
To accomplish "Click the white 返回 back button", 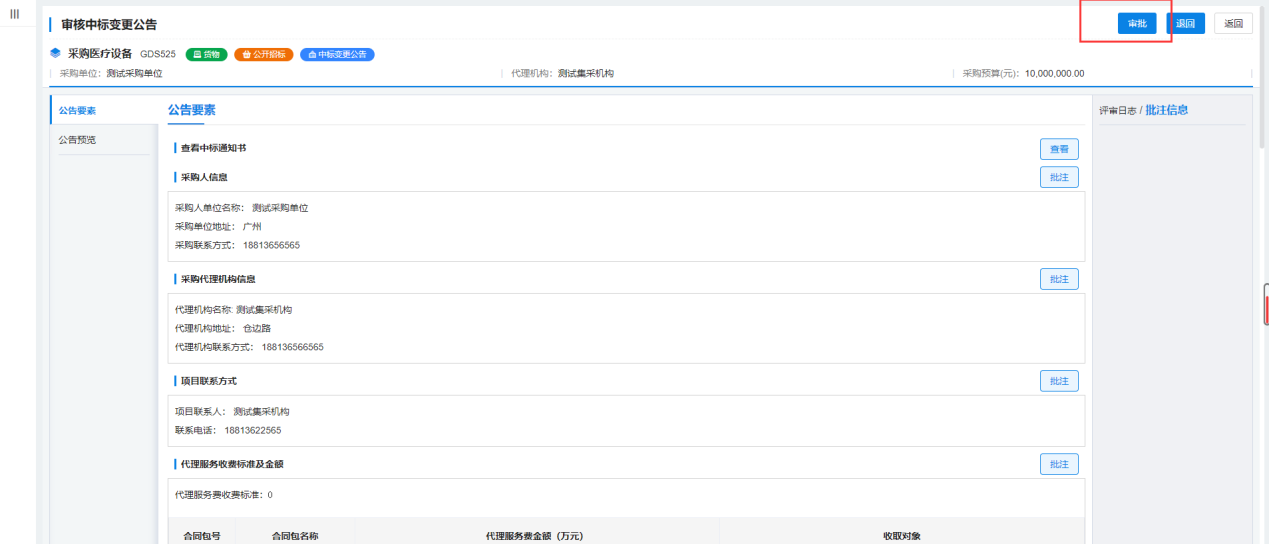I will coord(1233,24).
